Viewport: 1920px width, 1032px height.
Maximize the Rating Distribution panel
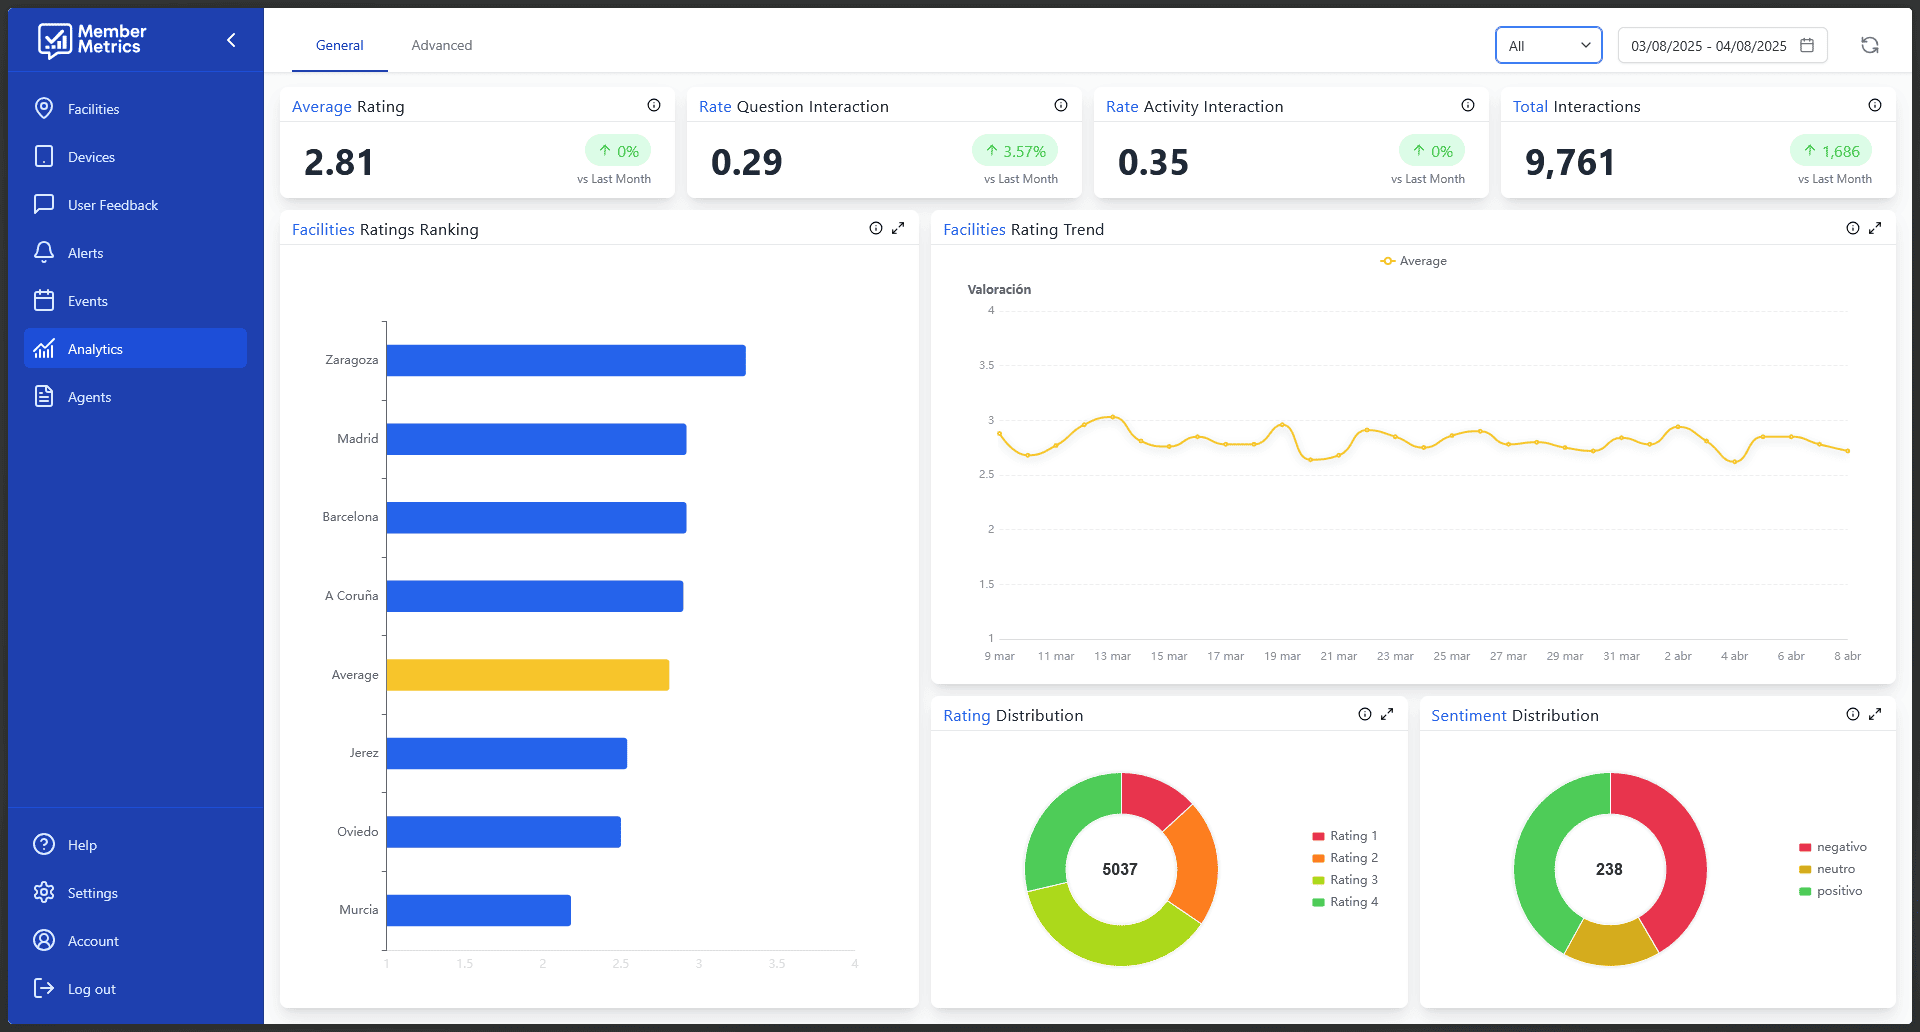1387,714
